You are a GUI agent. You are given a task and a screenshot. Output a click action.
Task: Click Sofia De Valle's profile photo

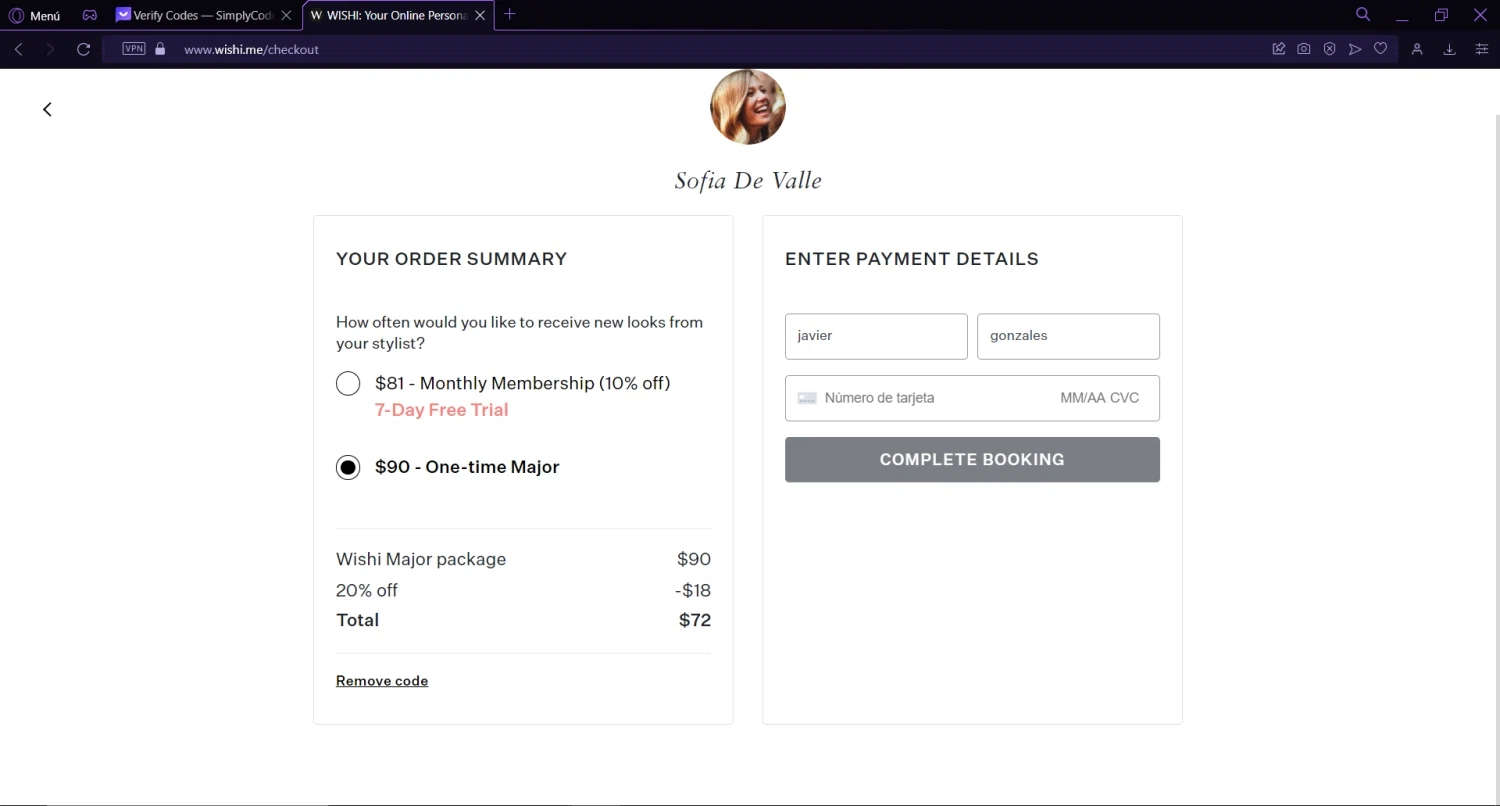coord(748,107)
